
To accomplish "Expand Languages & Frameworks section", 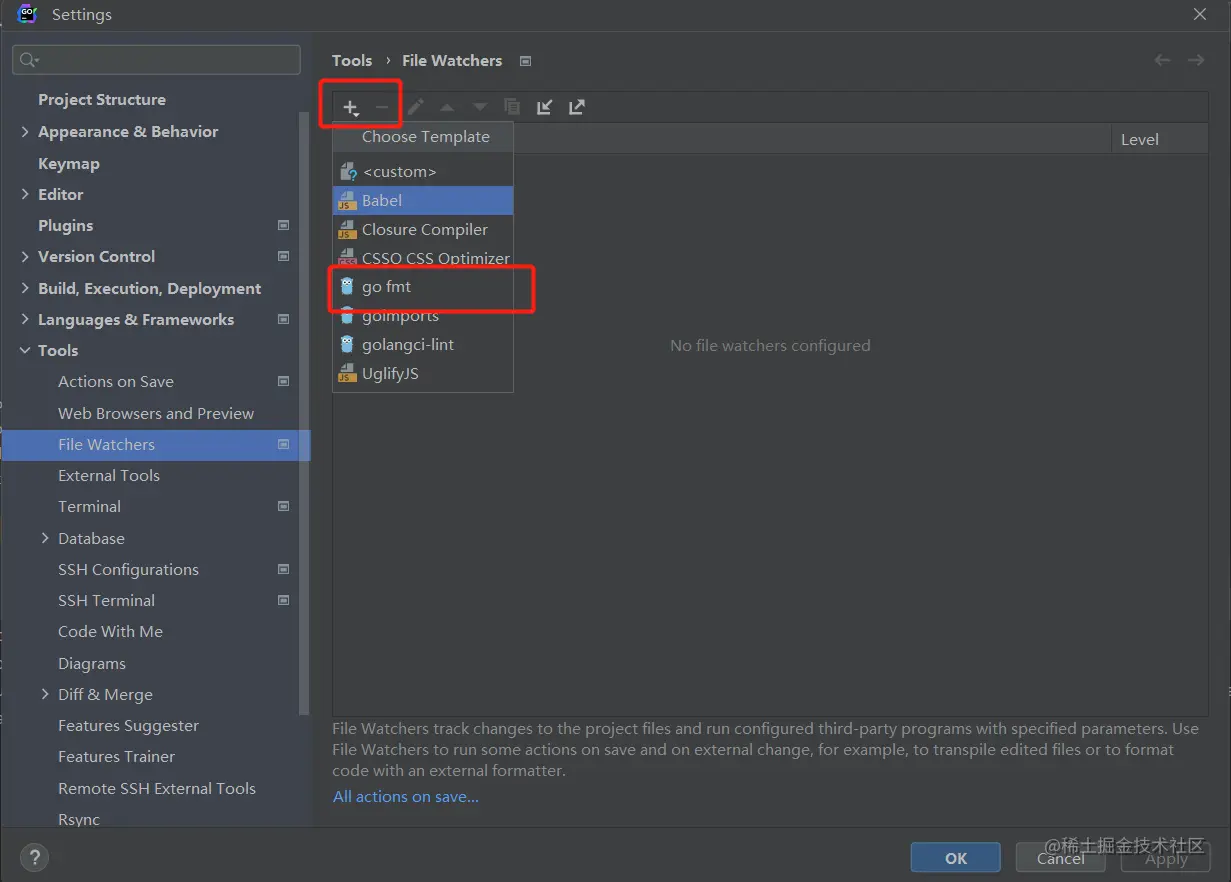I will [x=25, y=320].
